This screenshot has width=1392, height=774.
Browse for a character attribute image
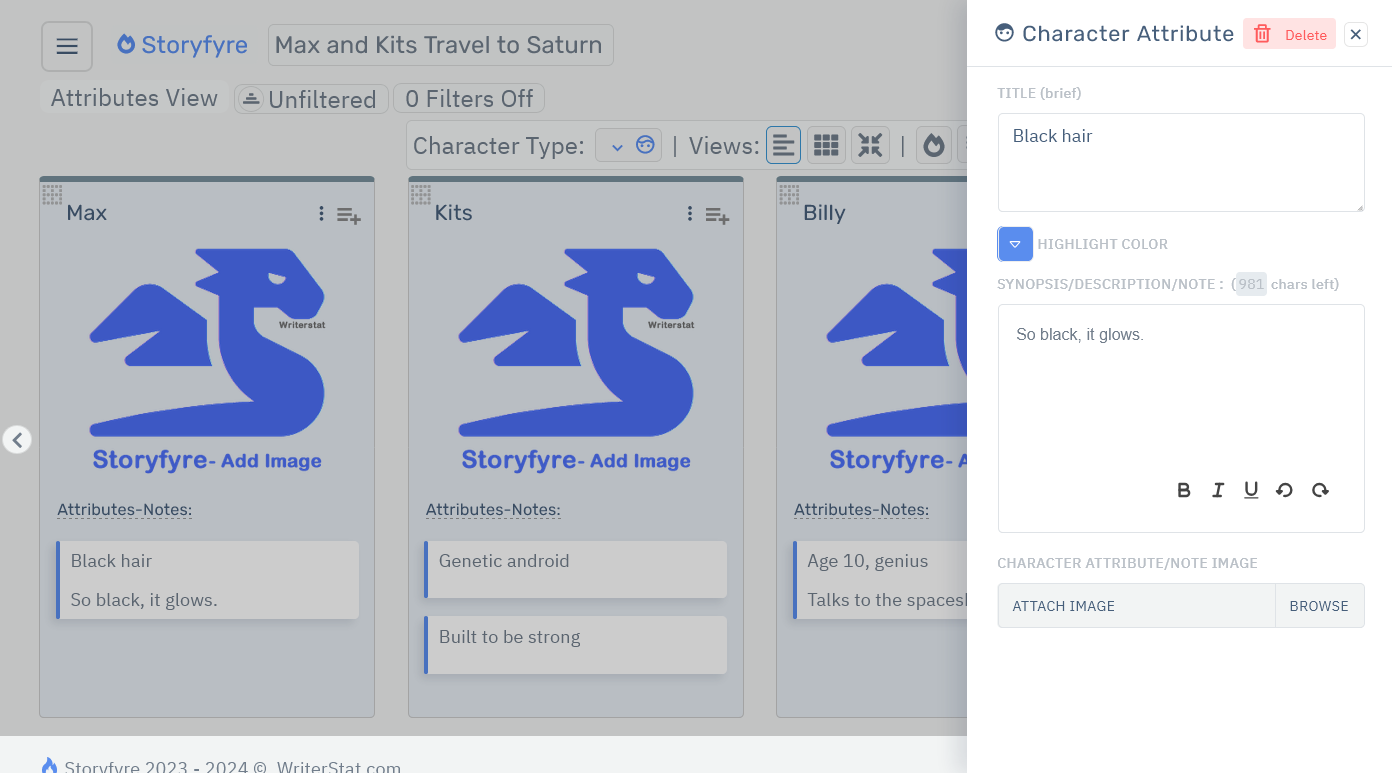[x=1319, y=605]
